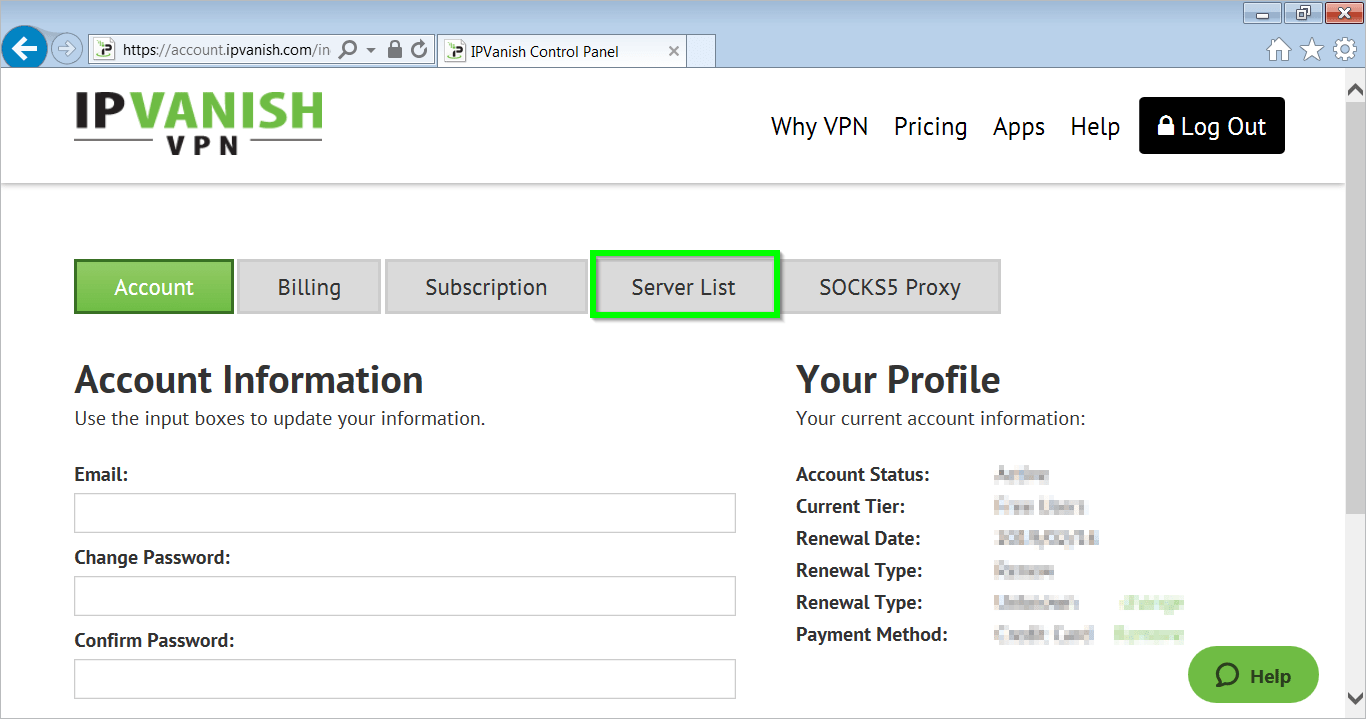Click the Log Out button

(1212, 126)
